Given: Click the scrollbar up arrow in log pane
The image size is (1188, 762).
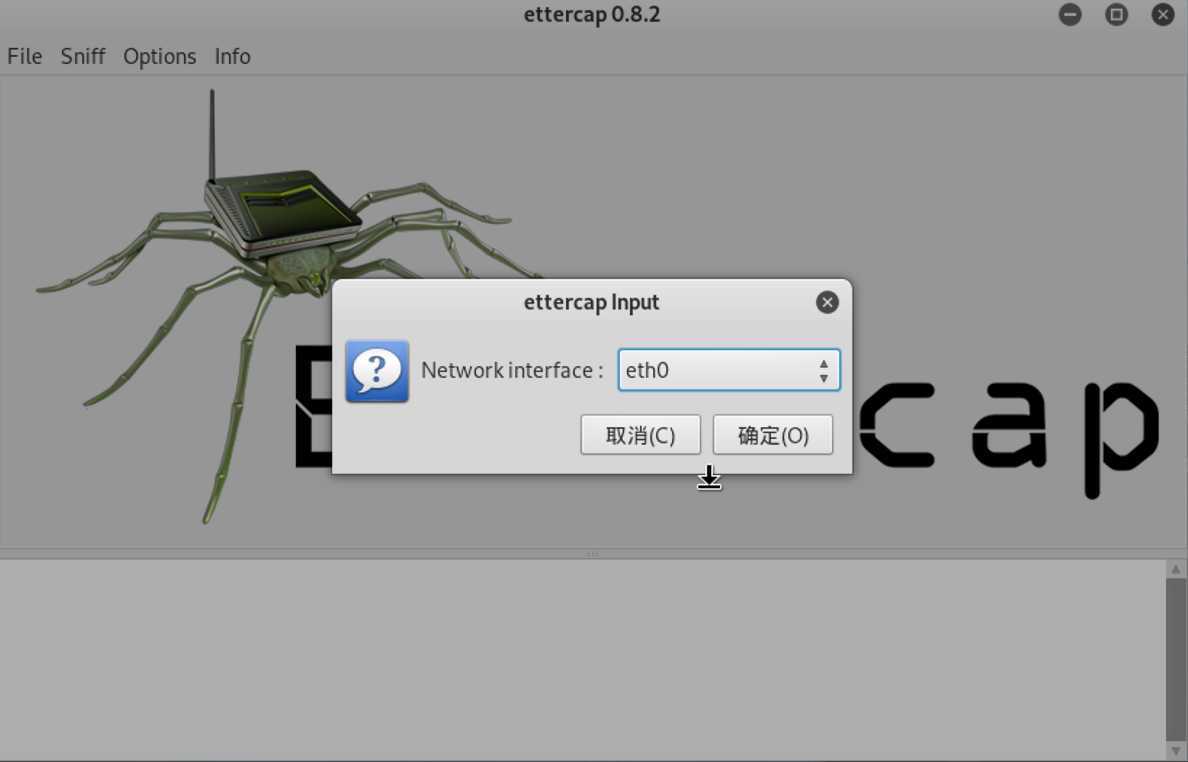Looking at the screenshot, I should (x=1175, y=569).
